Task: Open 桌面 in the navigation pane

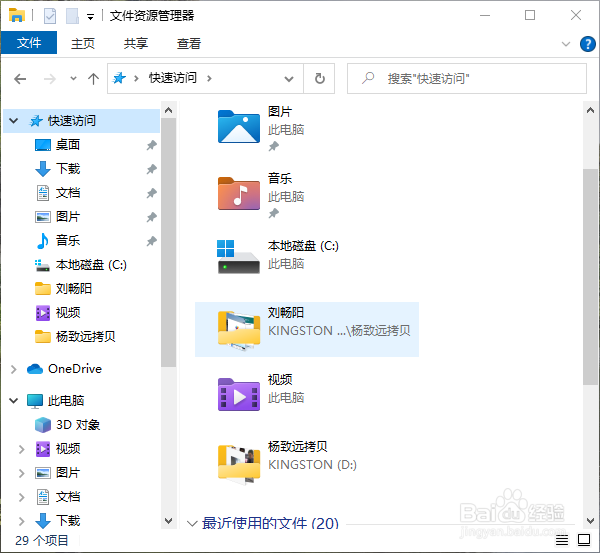Action: 68,145
